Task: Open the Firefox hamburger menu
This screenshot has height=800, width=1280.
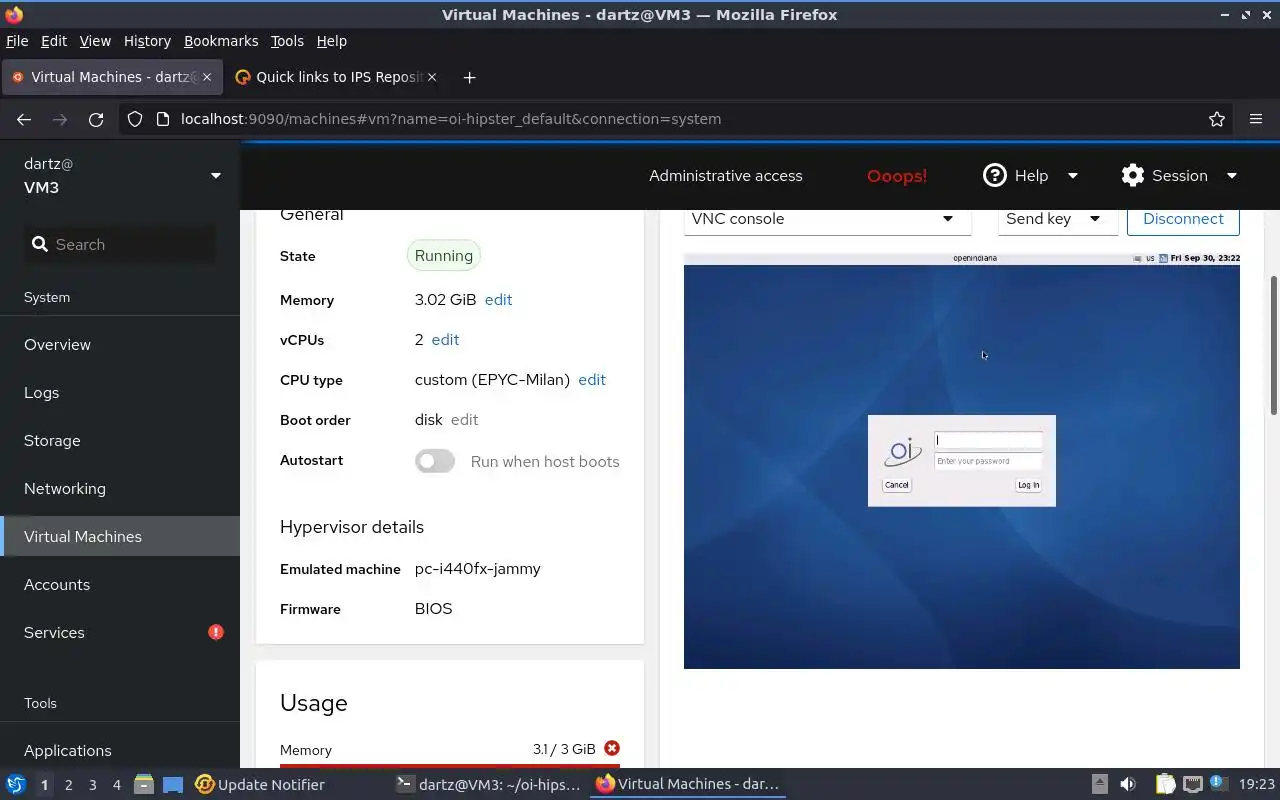Action: pos(1256,119)
